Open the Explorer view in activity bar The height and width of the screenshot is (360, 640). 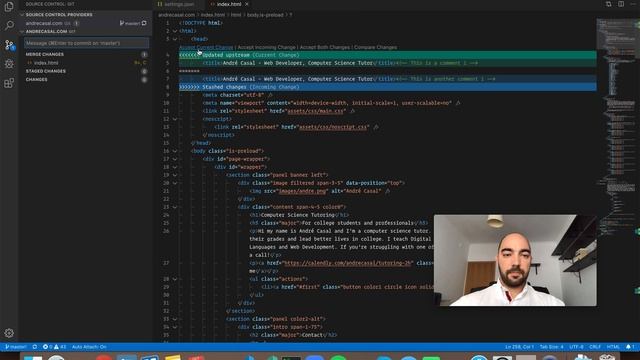9,7
